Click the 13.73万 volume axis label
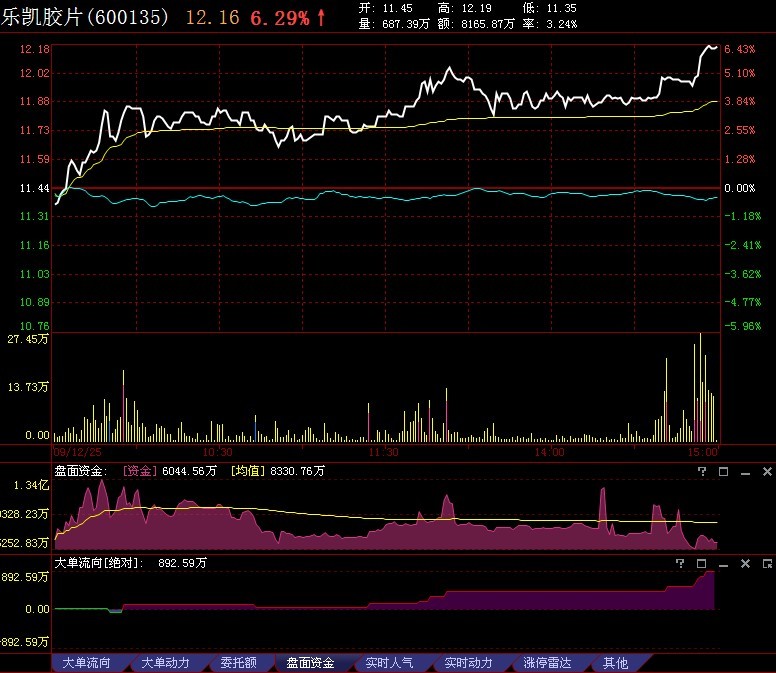The width and height of the screenshot is (776, 673). [28, 387]
